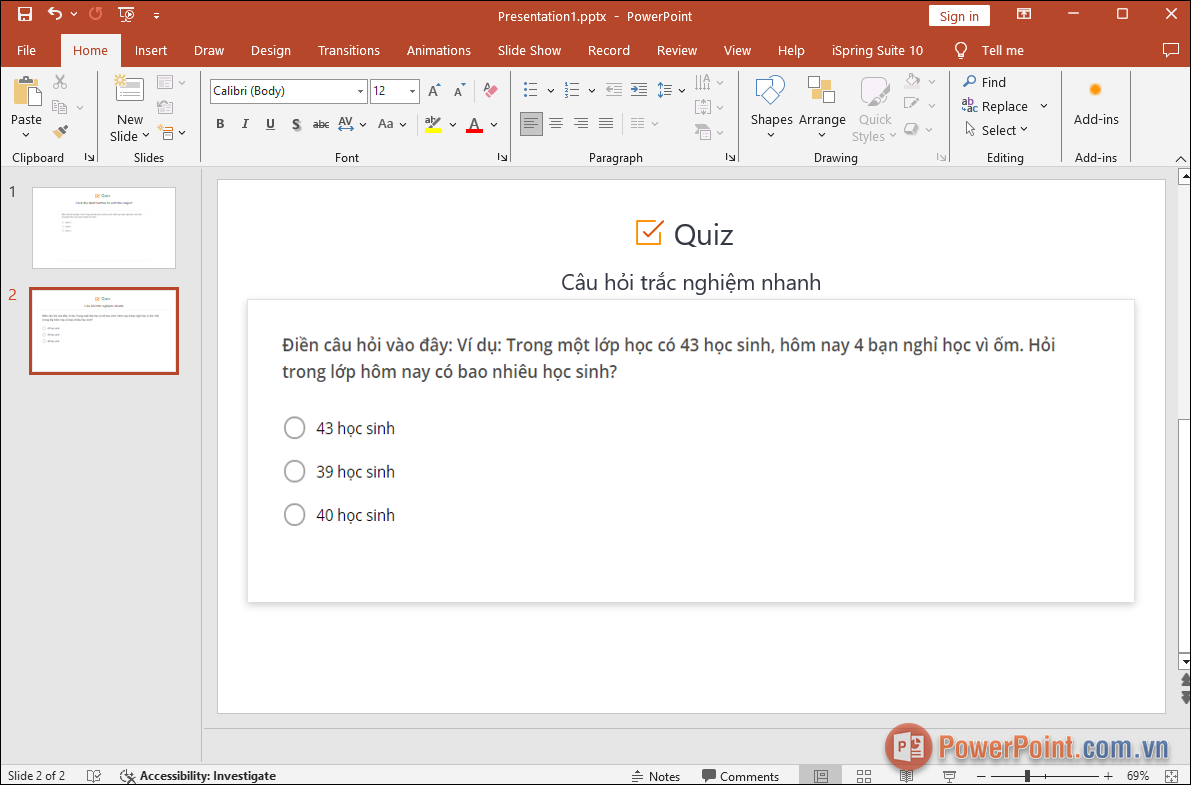The image size is (1191, 785).
Task: Toggle Bold formatting
Action: click(220, 124)
